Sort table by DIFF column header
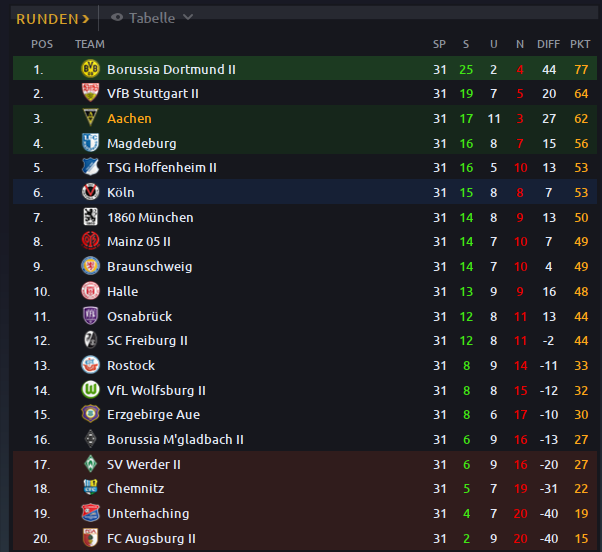The image size is (602, 552). coord(548,44)
